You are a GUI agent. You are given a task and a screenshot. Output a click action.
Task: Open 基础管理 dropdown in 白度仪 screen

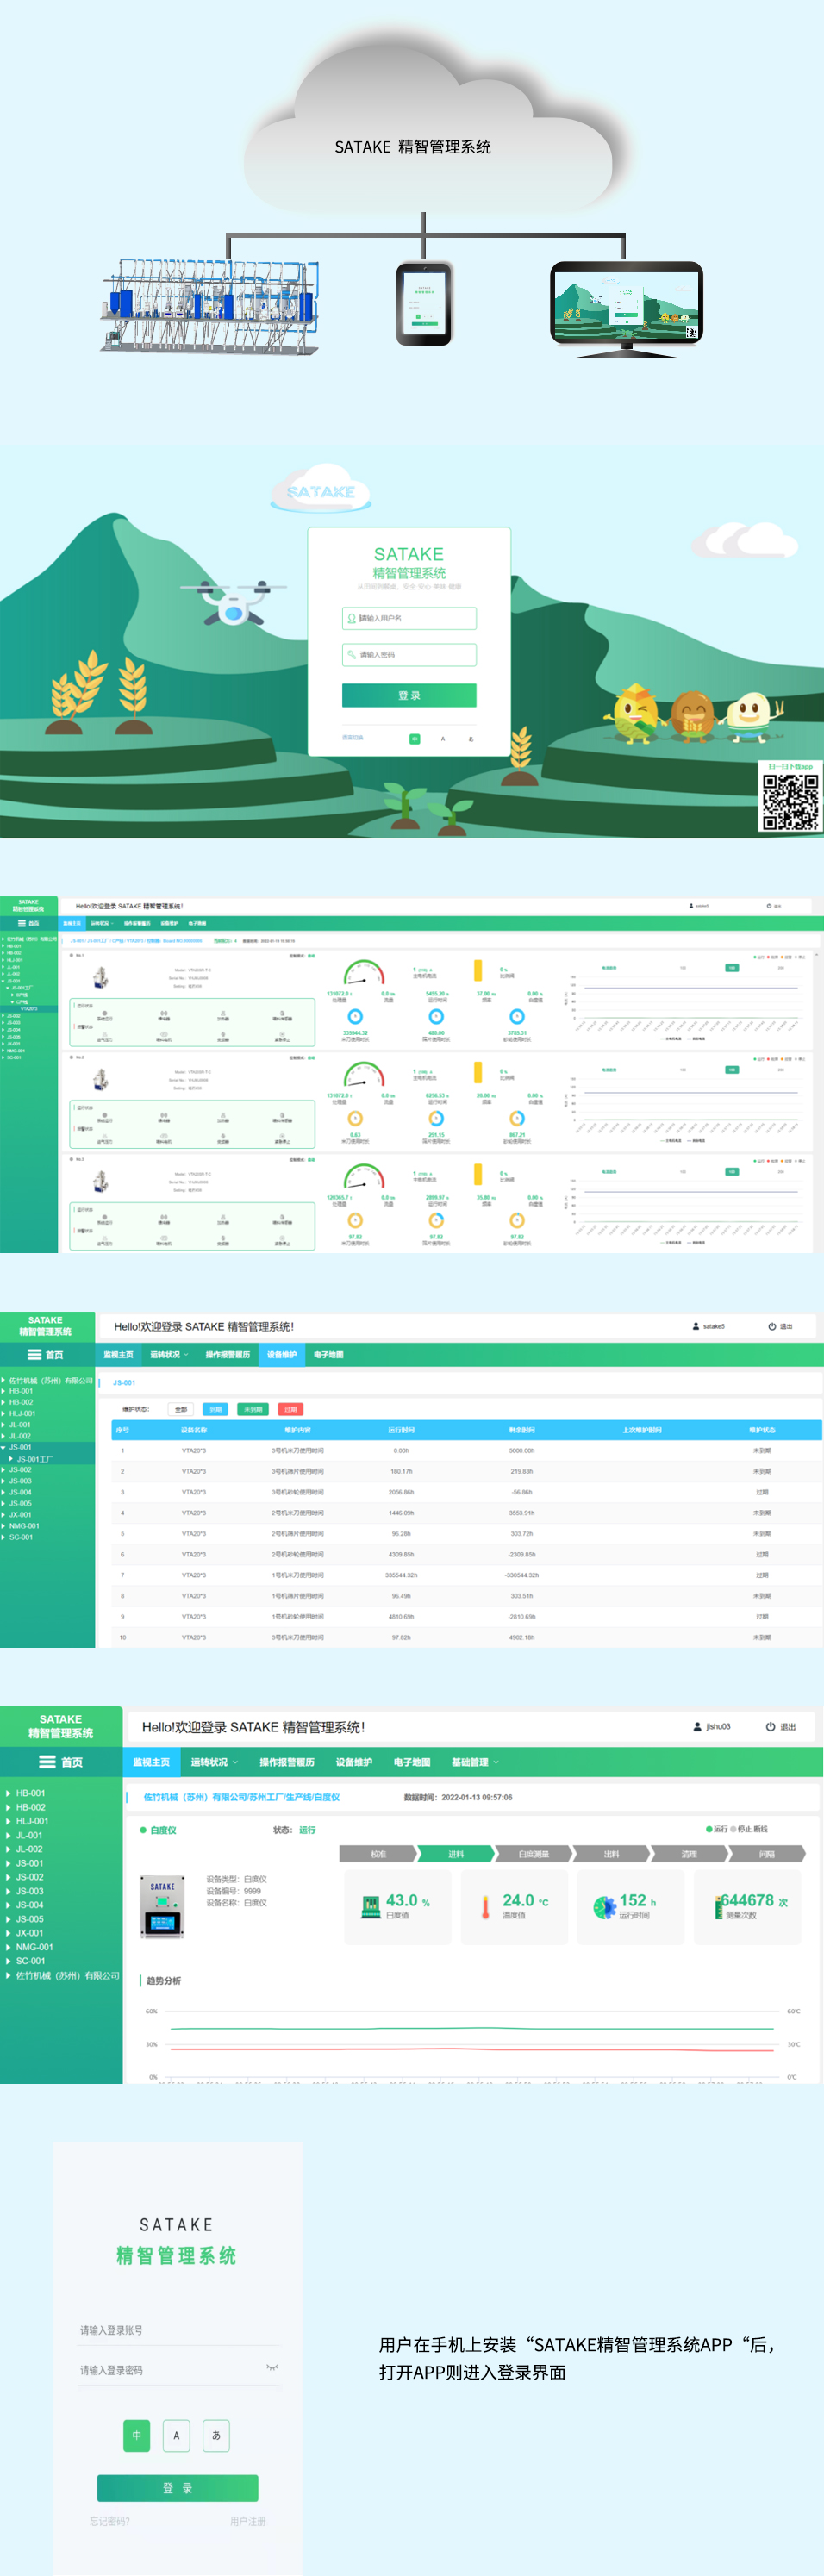point(474,1763)
